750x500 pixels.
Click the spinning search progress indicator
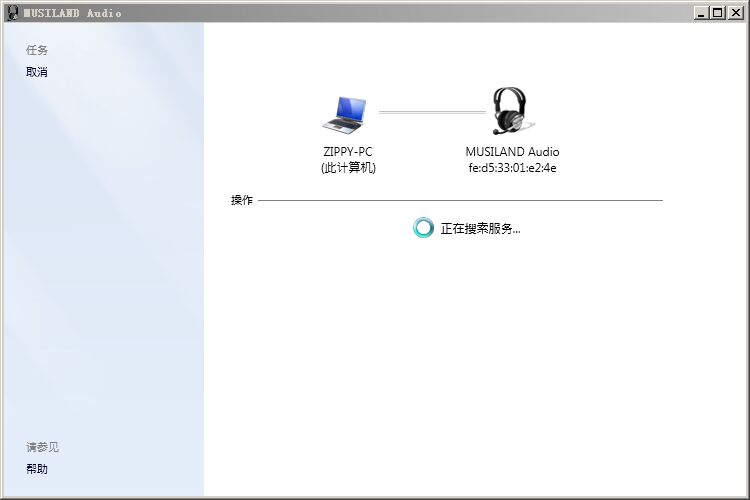pos(423,228)
